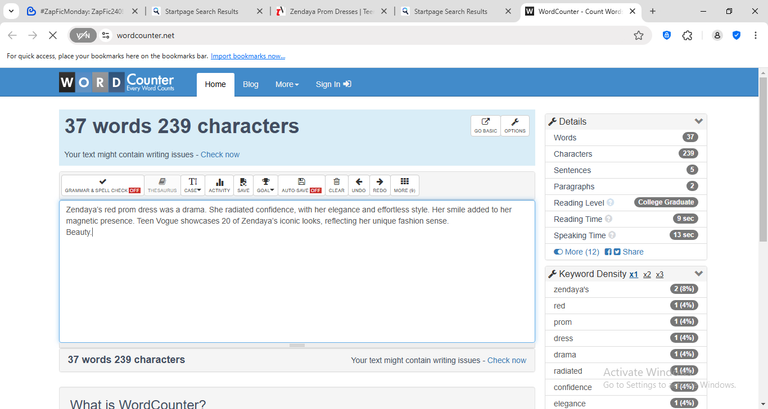Image resolution: width=768 pixels, height=409 pixels.
Task: Click Reading Time help icon
Action: coord(608,218)
